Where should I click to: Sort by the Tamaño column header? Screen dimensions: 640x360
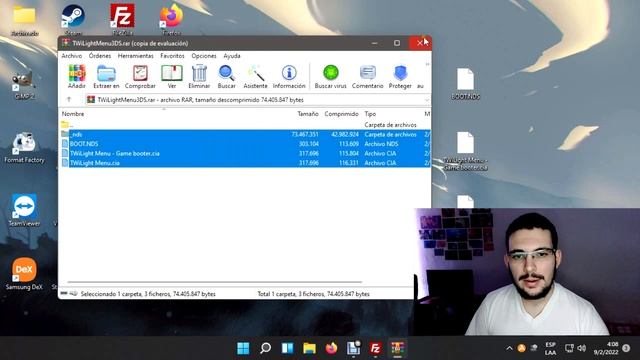point(308,114)
